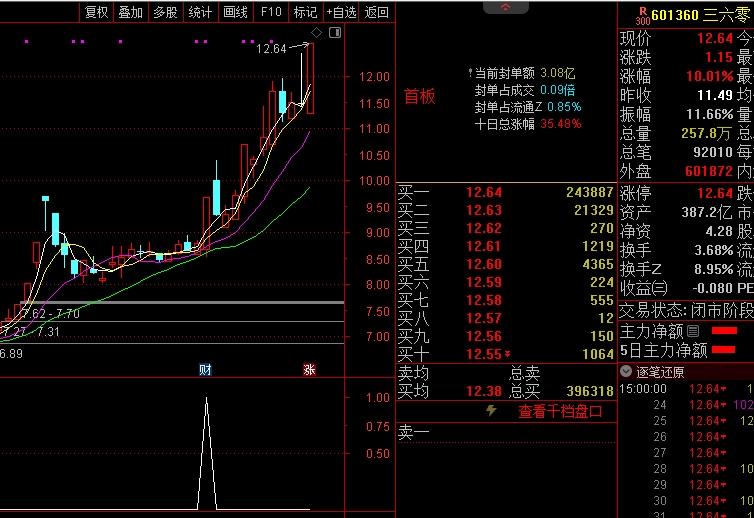Open the 叠加 overlay menu

pyautogui.click(x=131, y=12)
